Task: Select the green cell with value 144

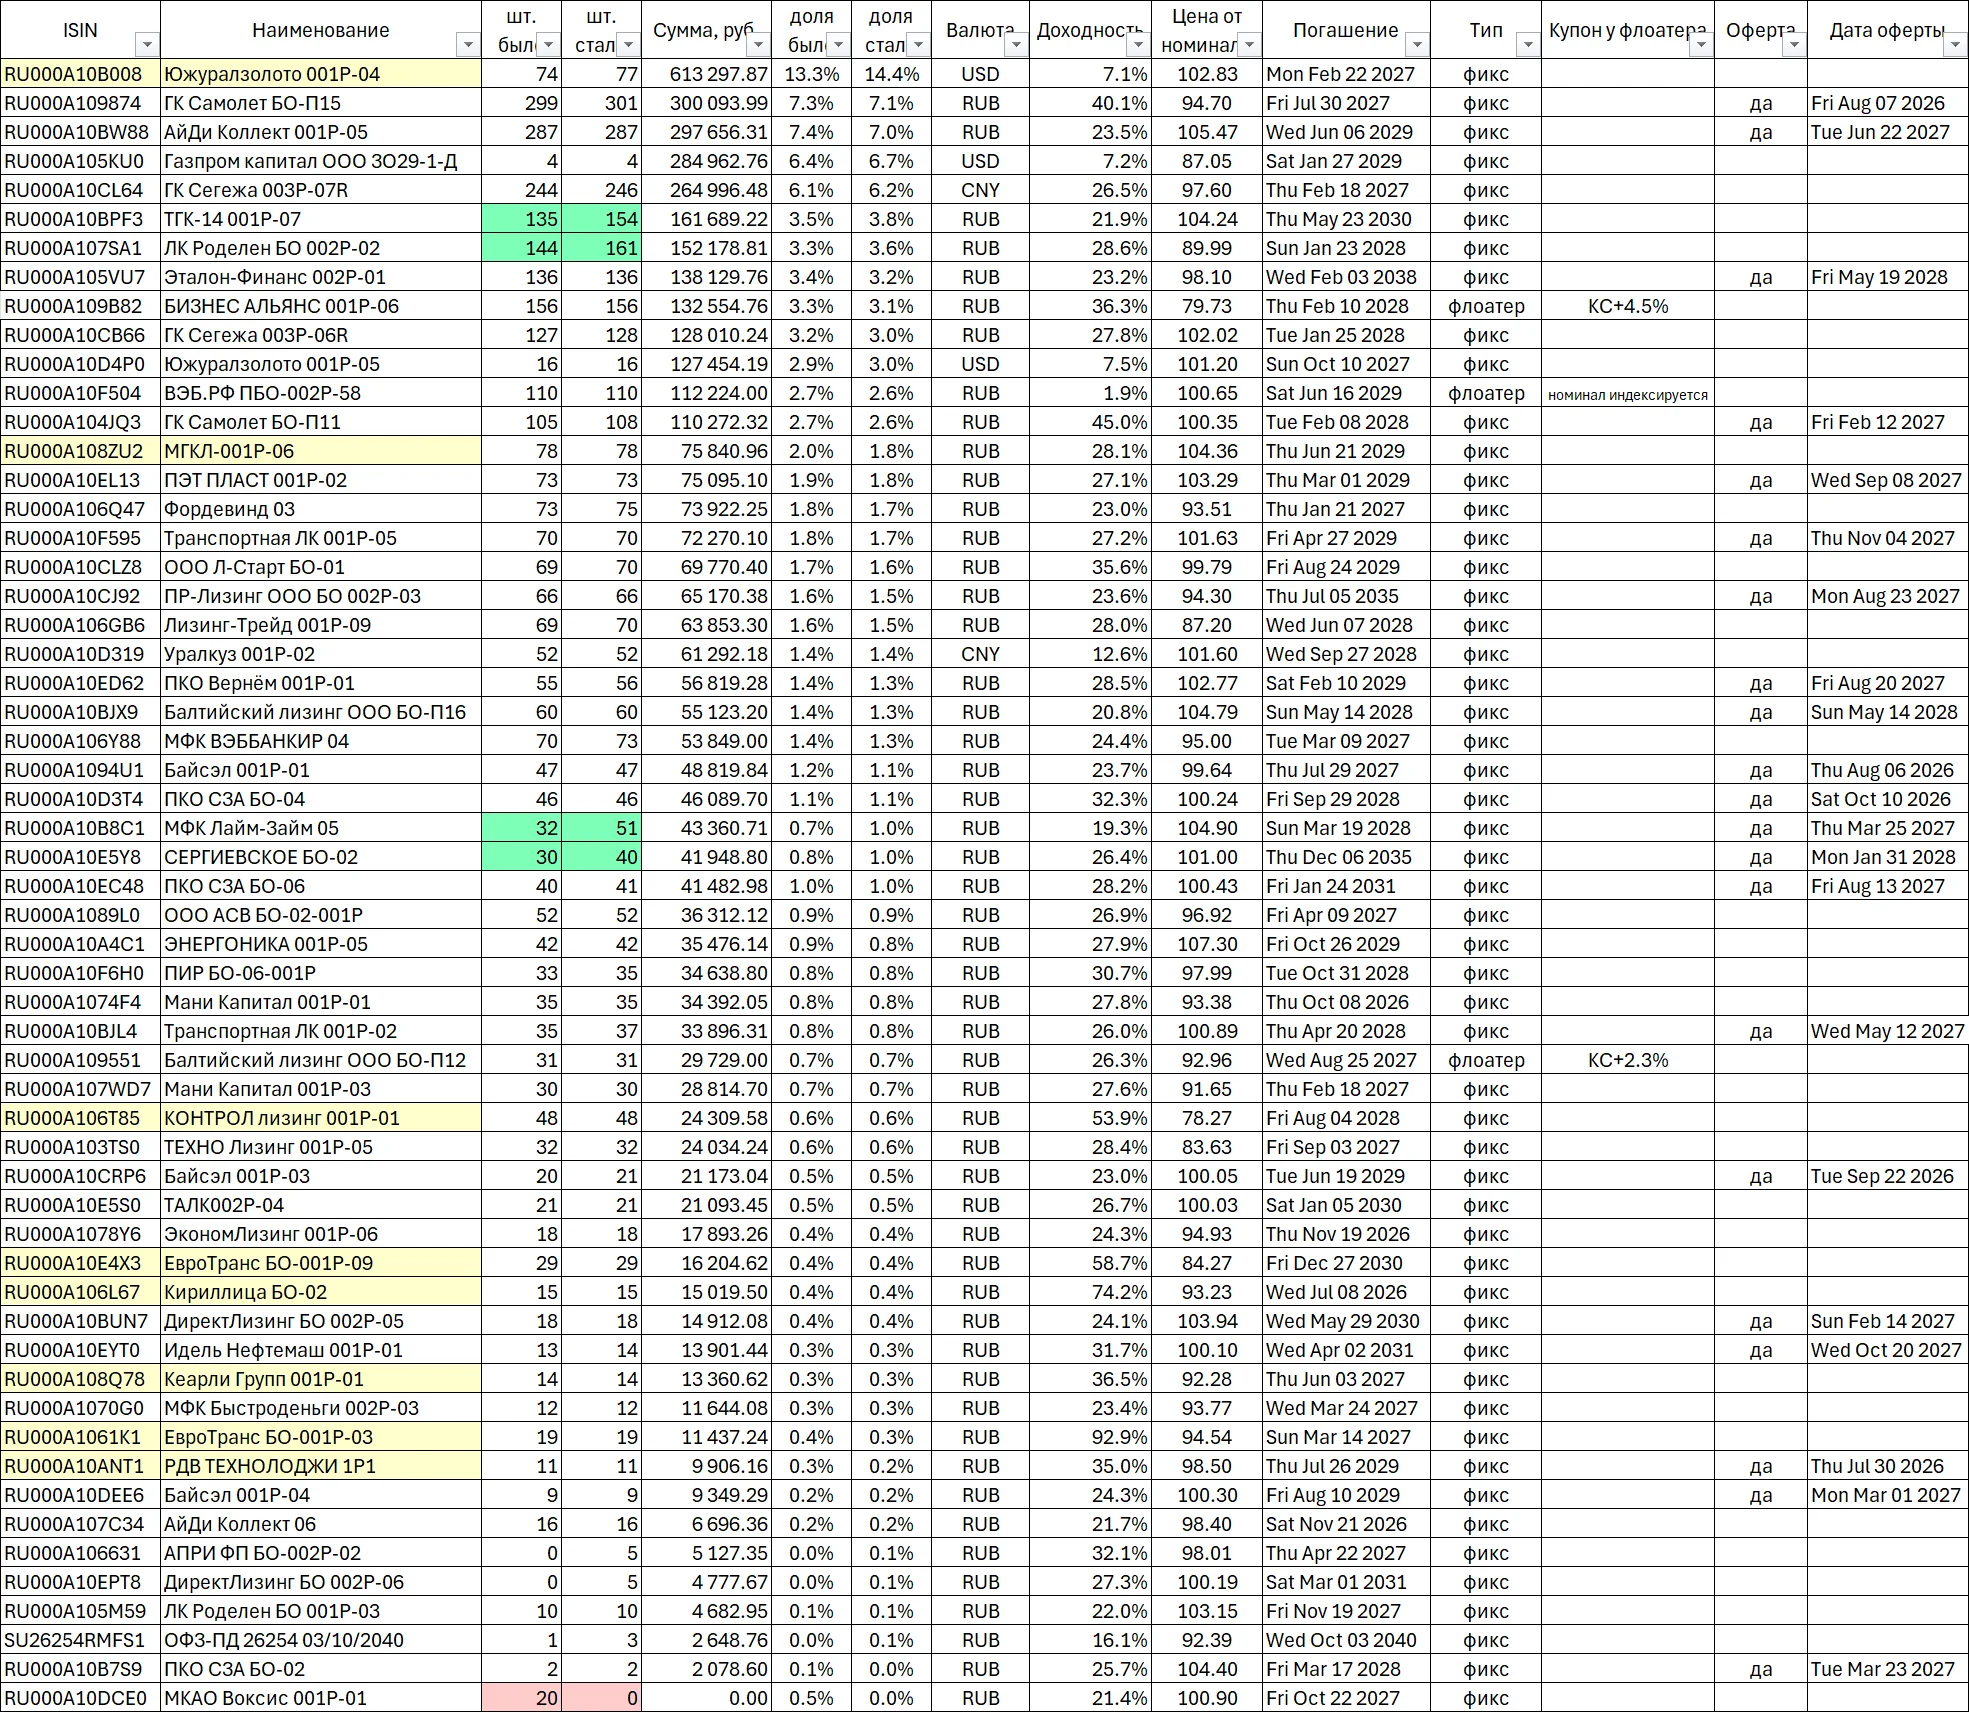Action: click(521, 248)
